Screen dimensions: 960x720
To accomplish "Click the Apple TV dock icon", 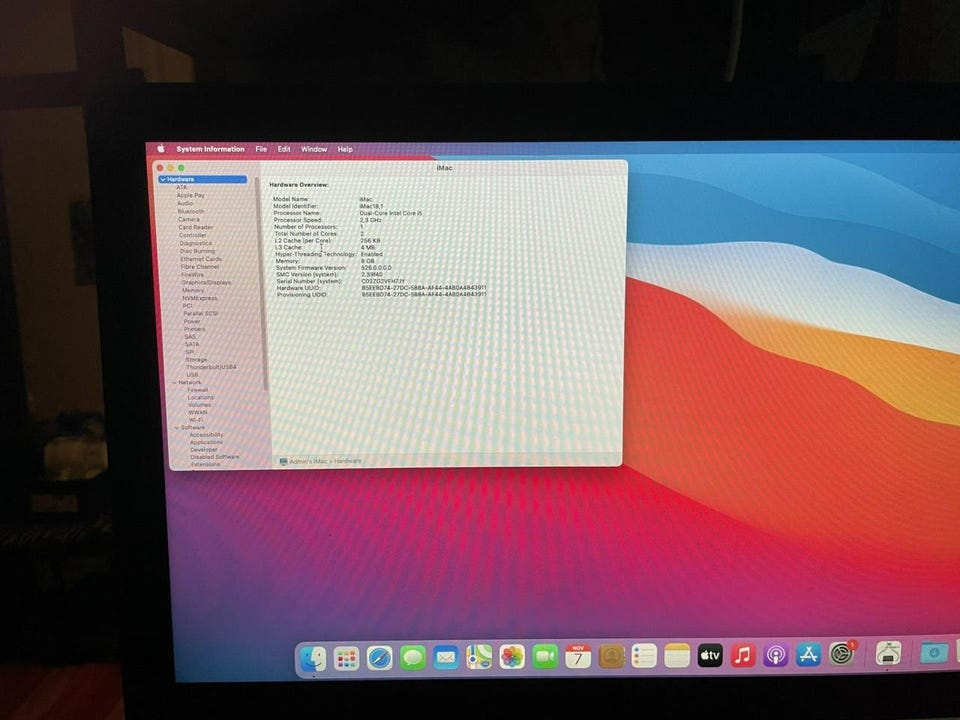I will [x=709, y=656].
